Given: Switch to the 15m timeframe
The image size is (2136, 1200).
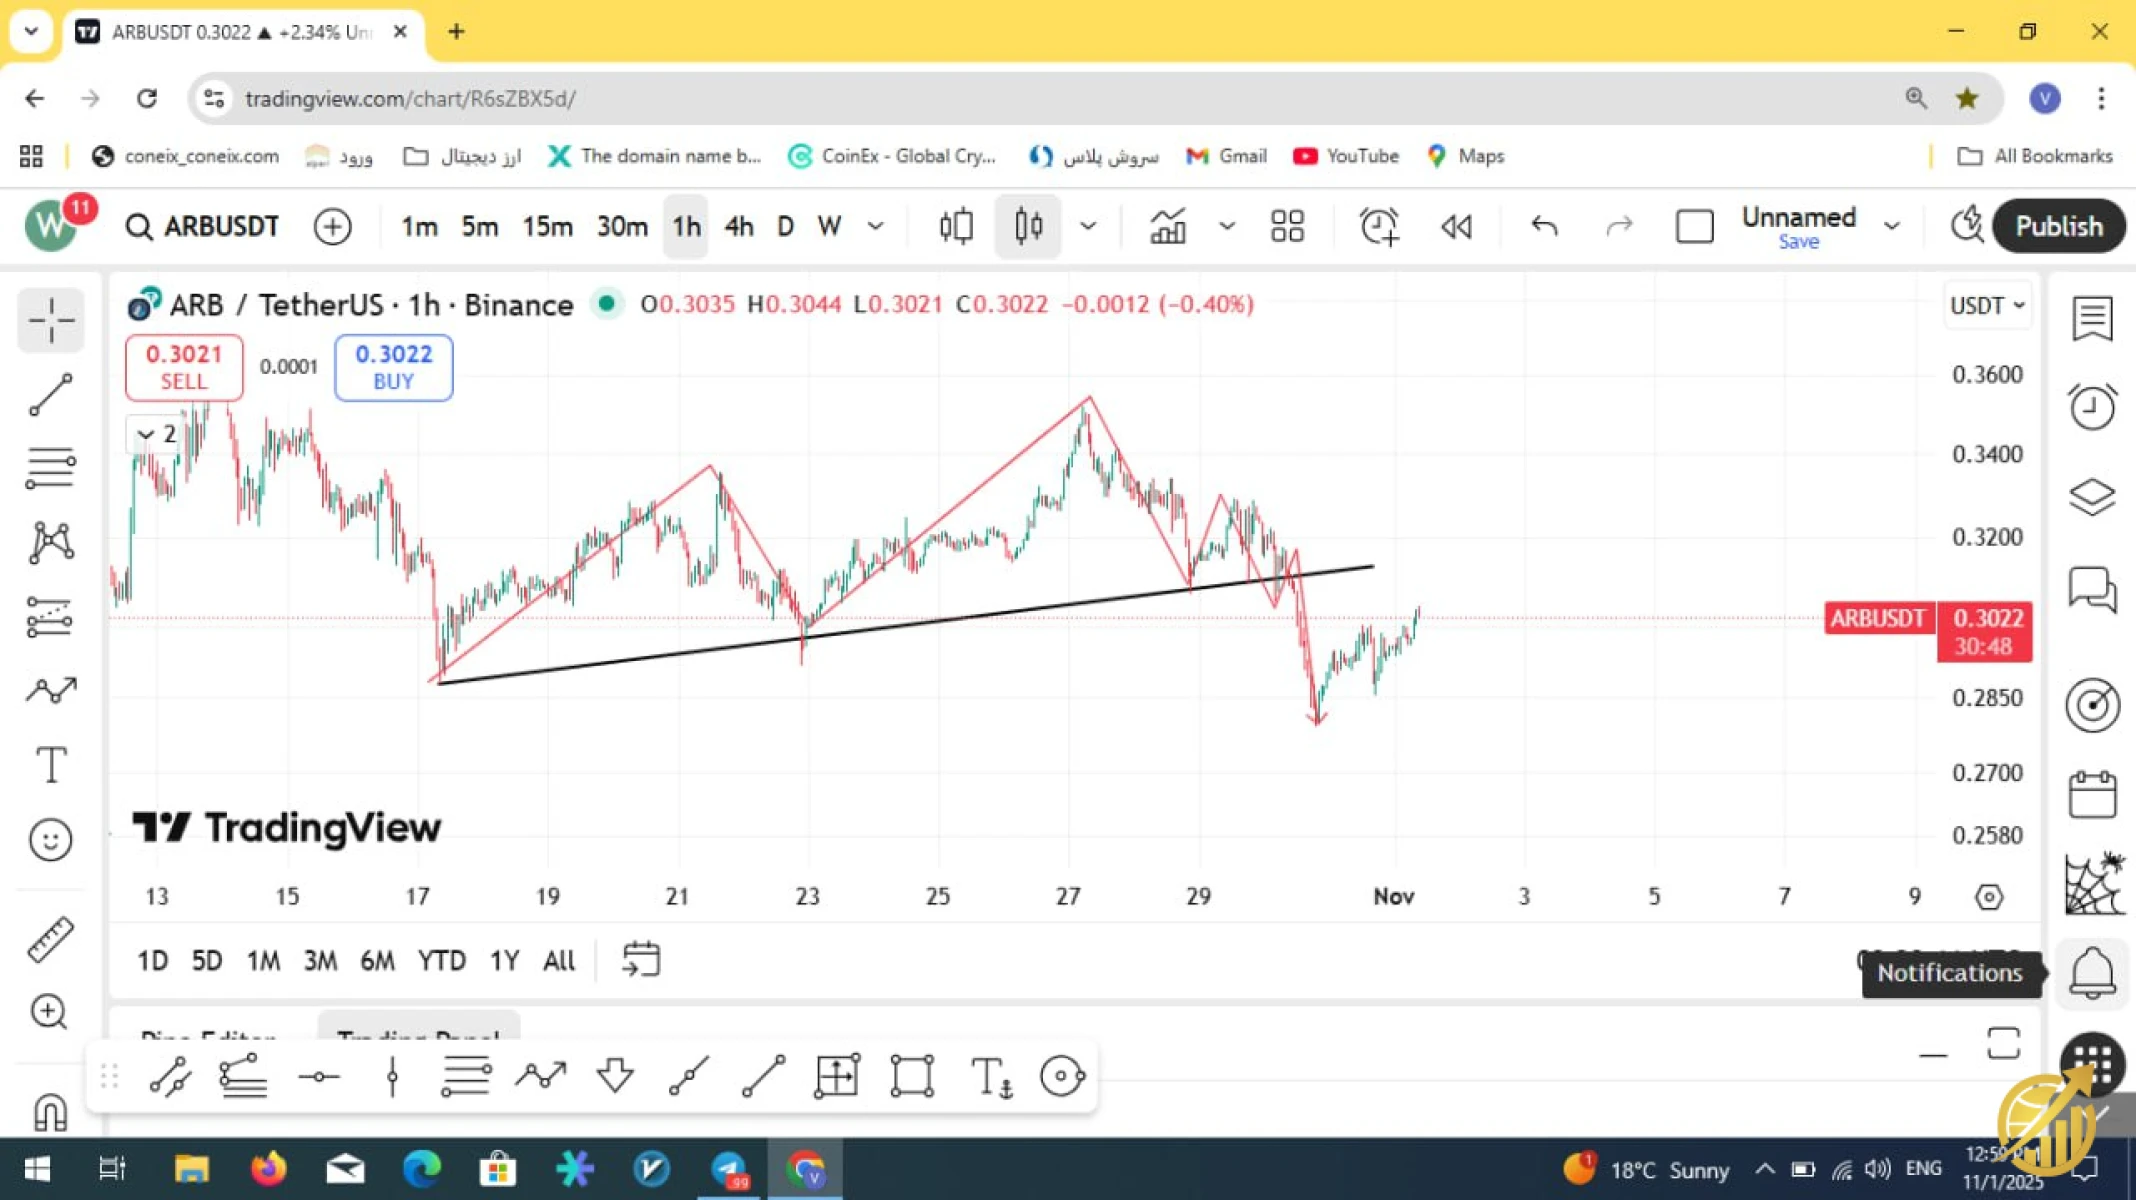Looking at the screenshot, I should coord(547,227).
